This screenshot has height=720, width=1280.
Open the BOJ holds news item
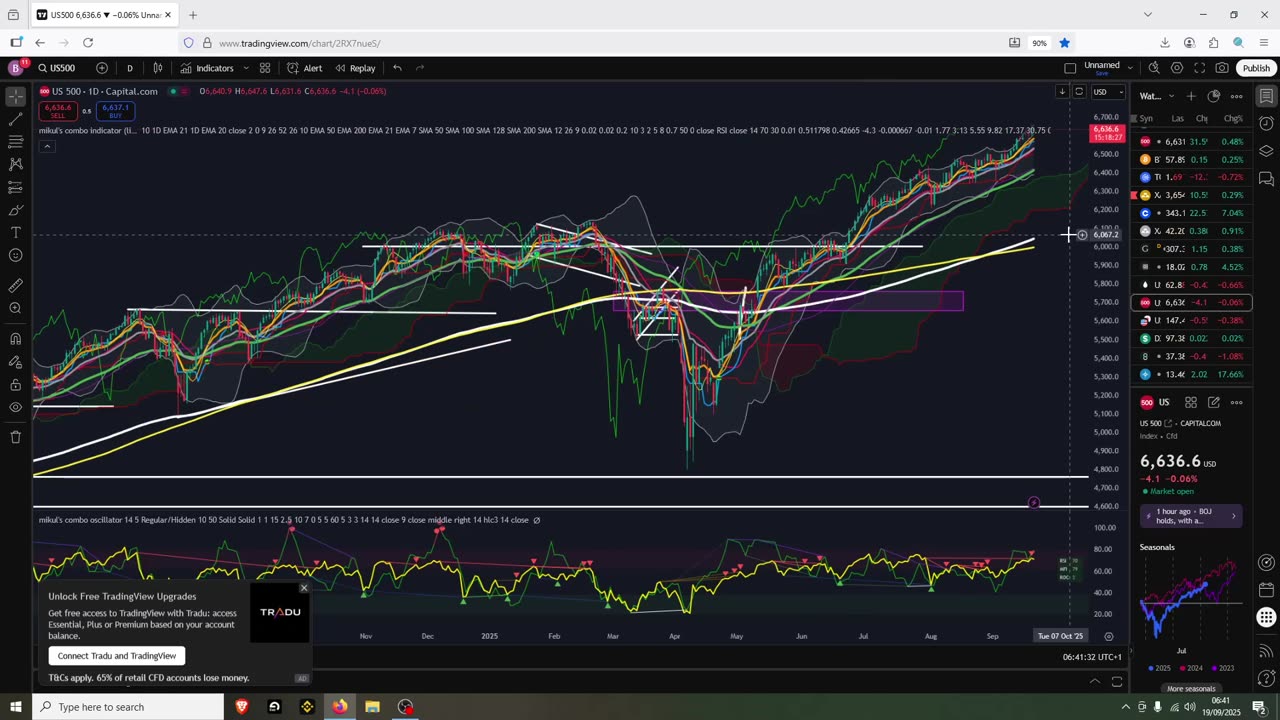1191,516
